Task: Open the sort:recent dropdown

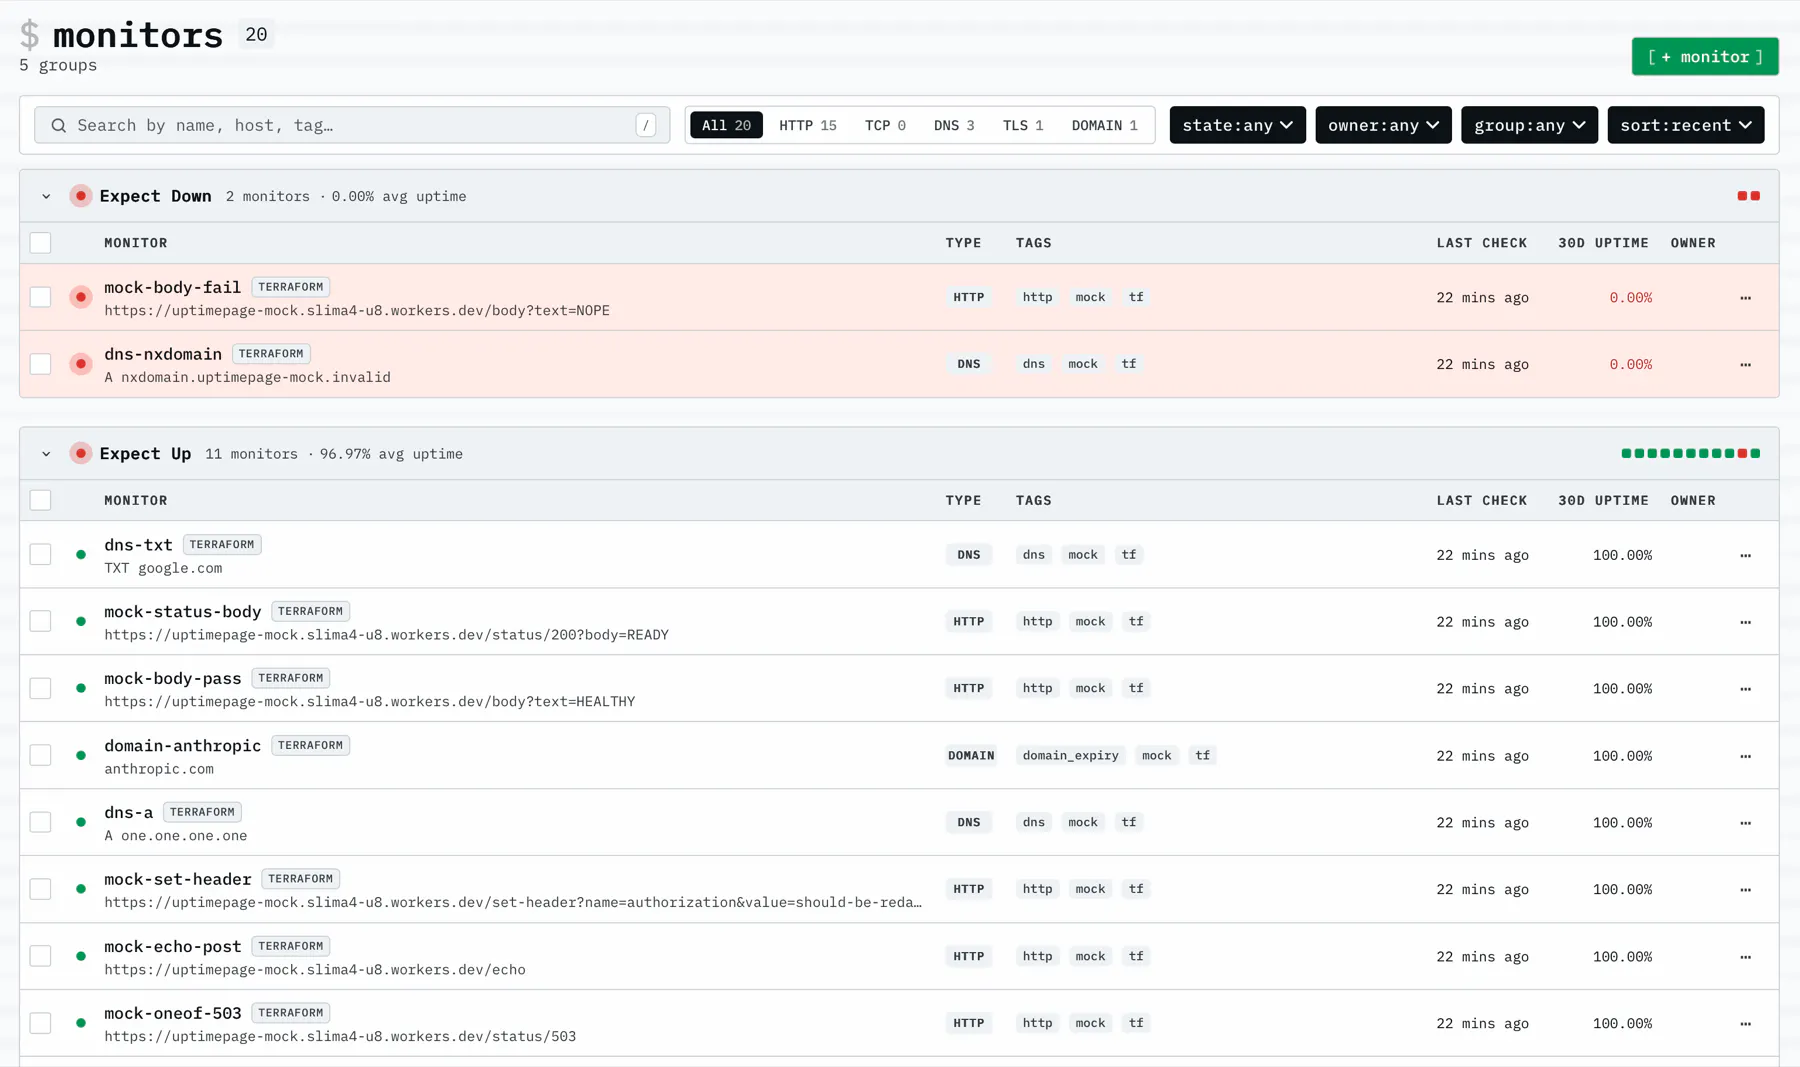Action: [x=1686, y=125]
